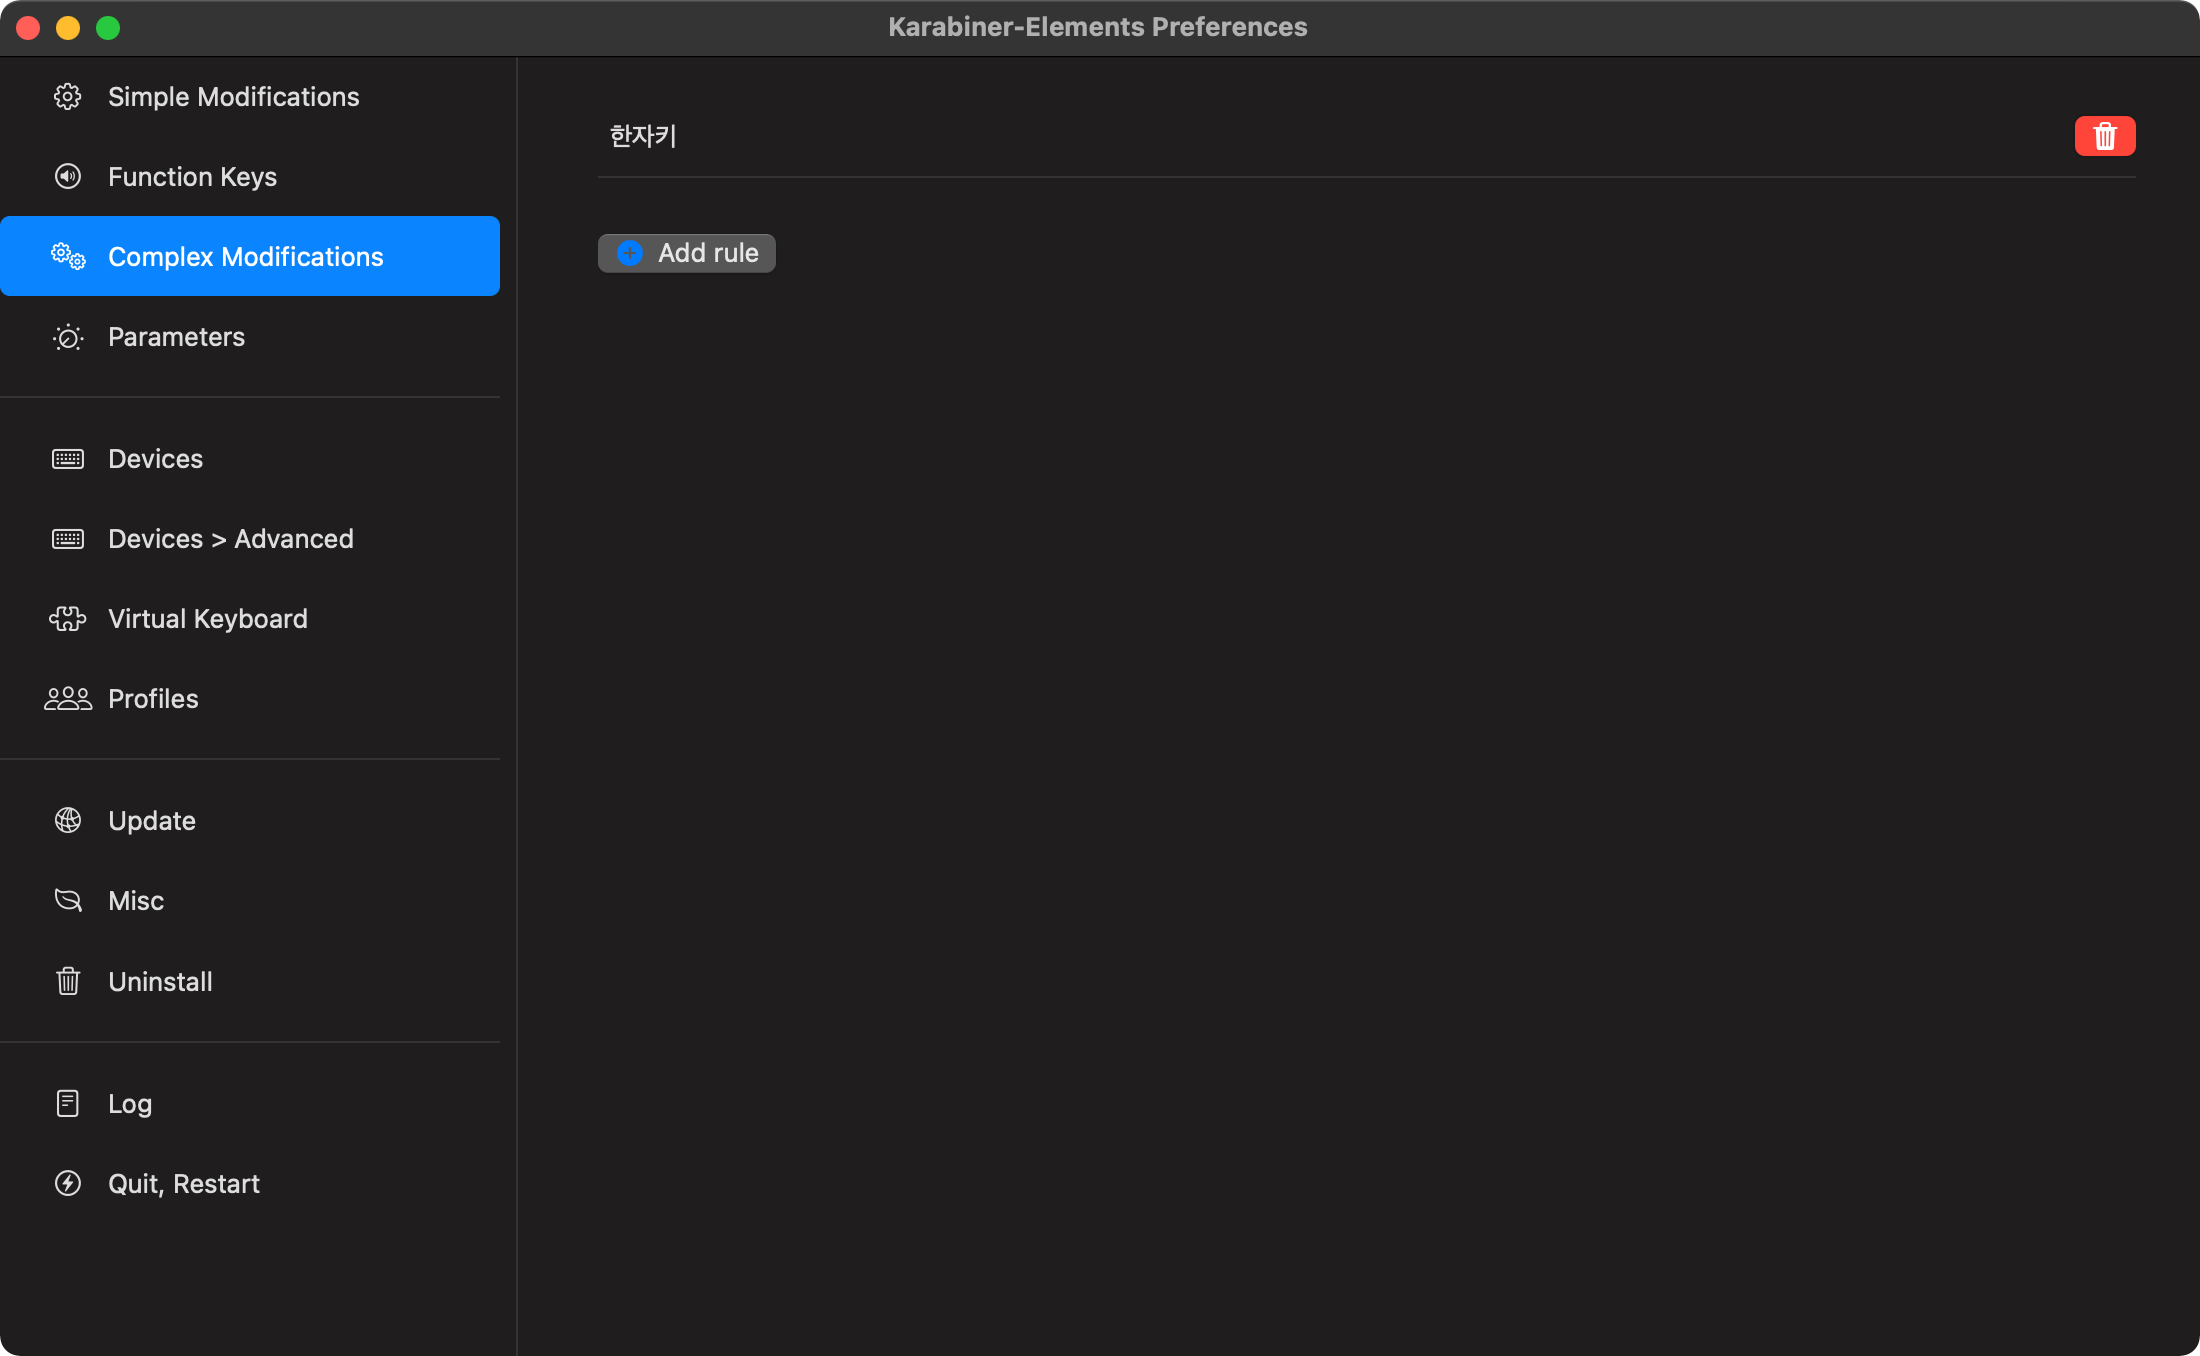
Task: Open the Parameters settings page
Action: (176, 337)
